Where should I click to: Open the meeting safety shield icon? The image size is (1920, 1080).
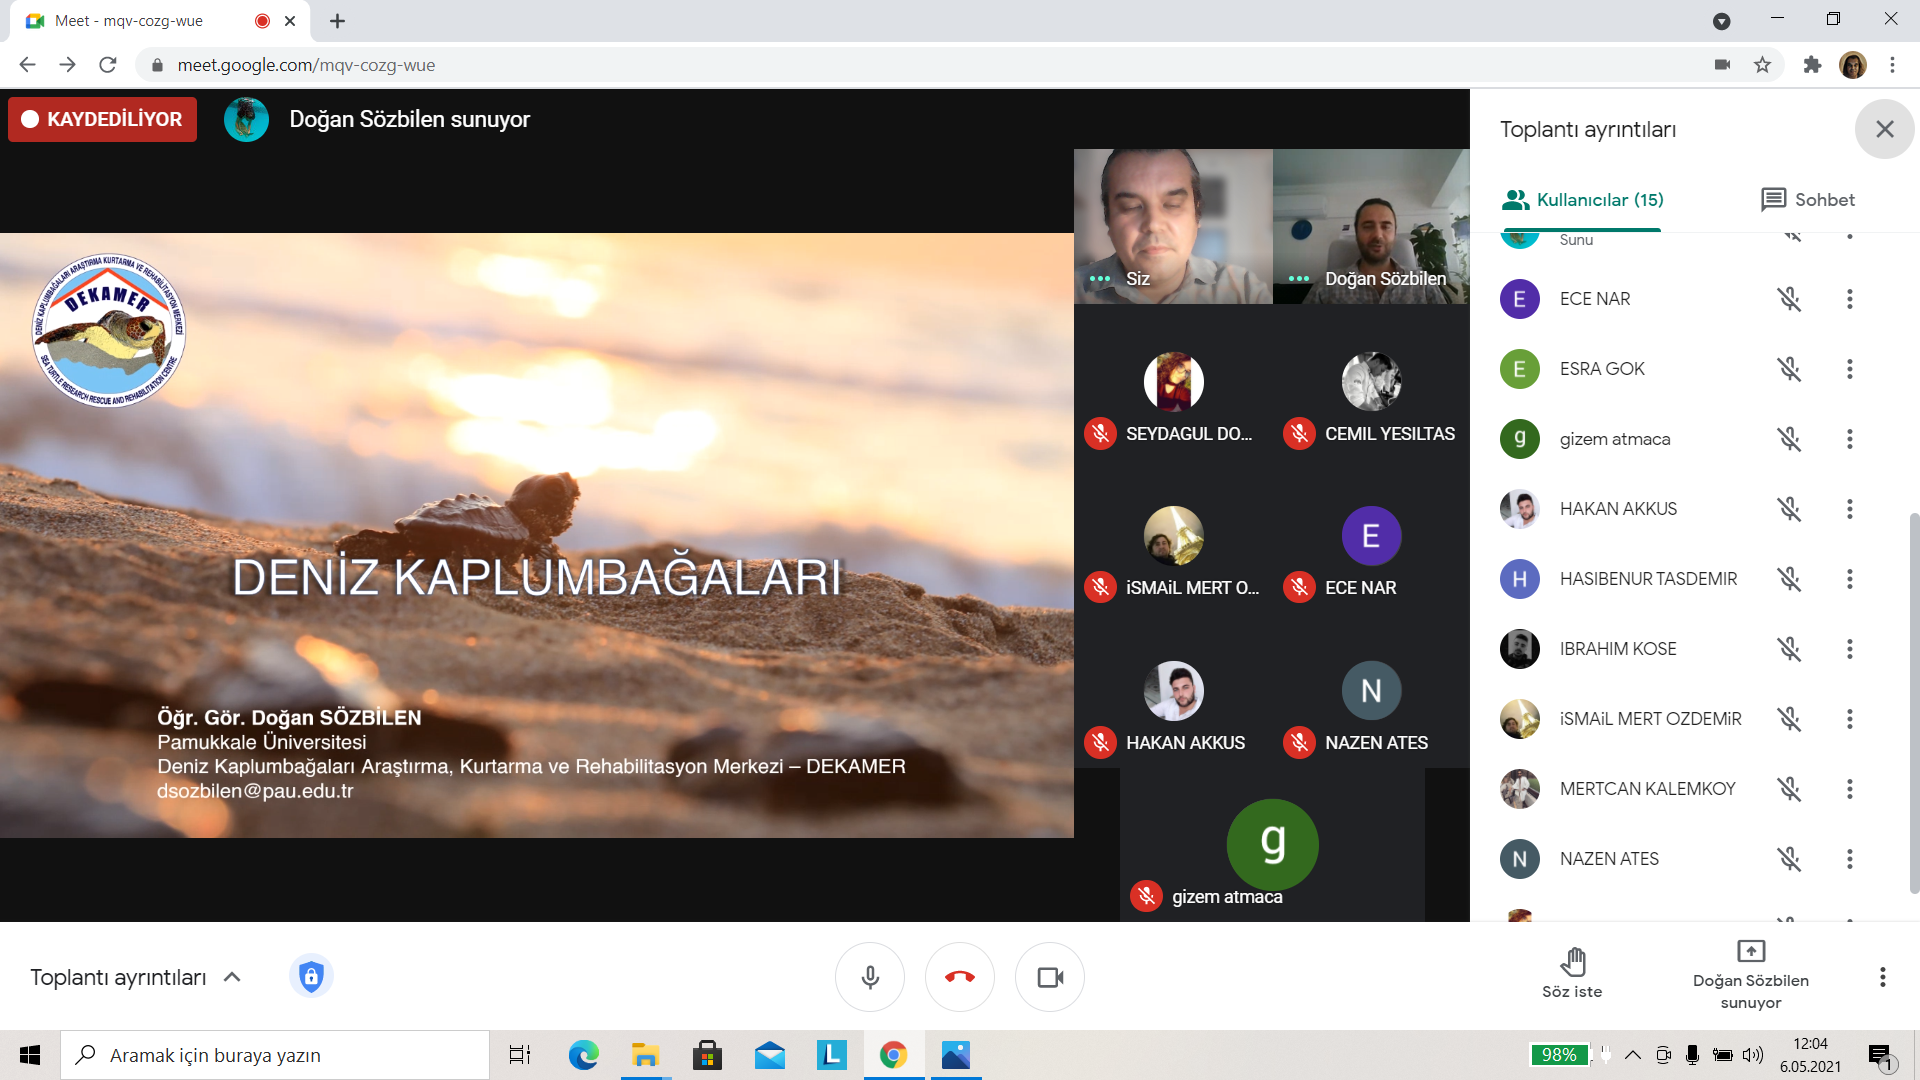(311, 976)
